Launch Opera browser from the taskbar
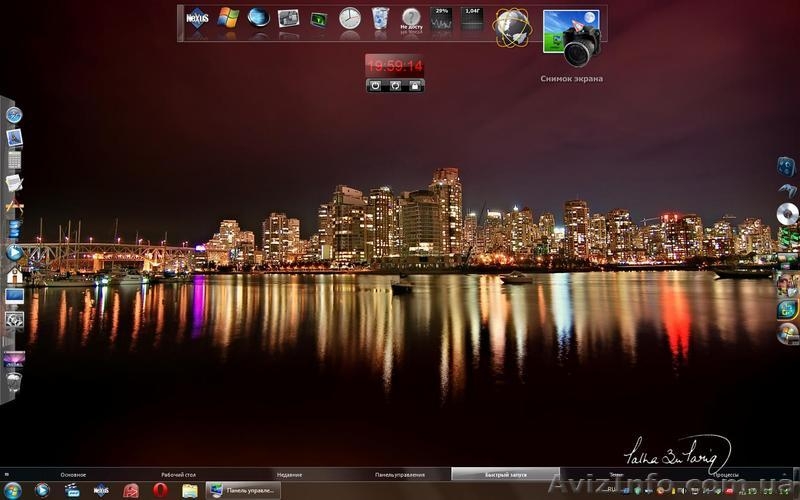The image size is (800, 500). [160, 490]
